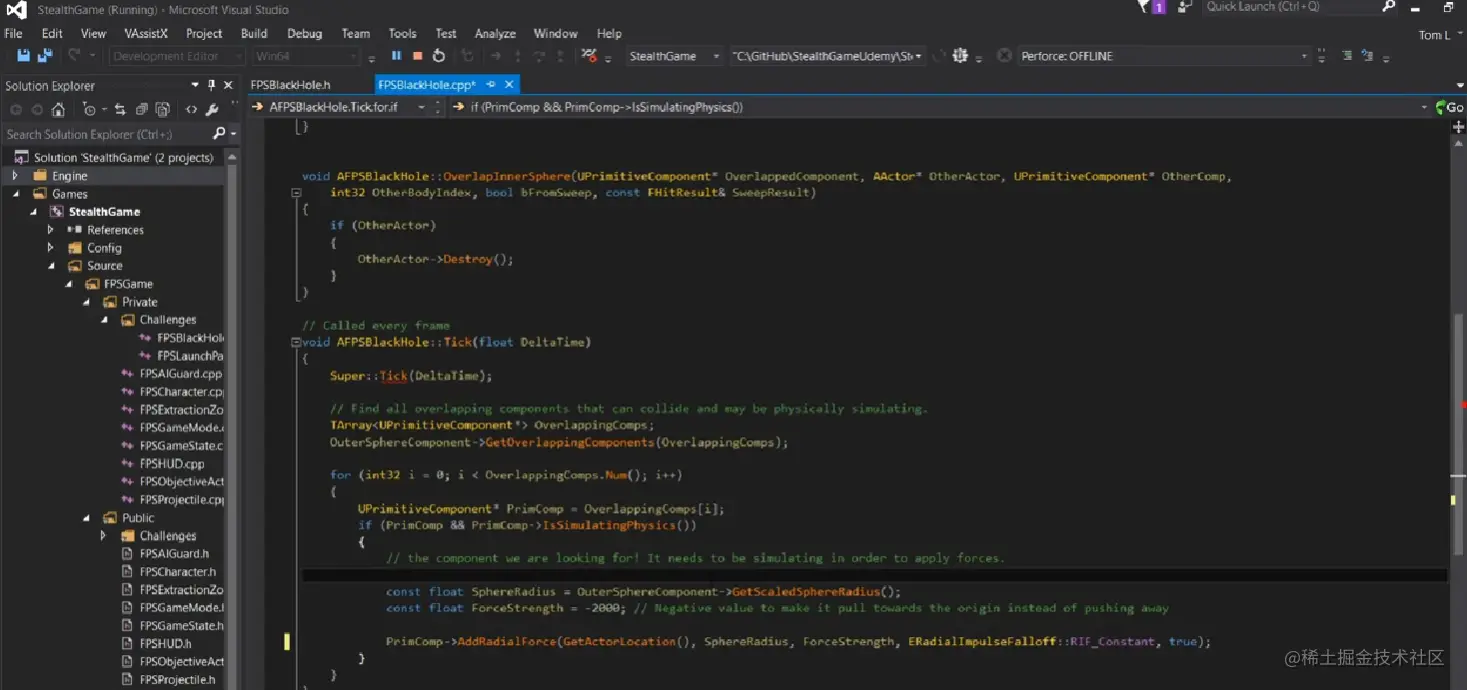Click the breakpoint tools icon next to StealthGame
Viewport: 1467px width, 690px height.
click(x=589, y=56)
